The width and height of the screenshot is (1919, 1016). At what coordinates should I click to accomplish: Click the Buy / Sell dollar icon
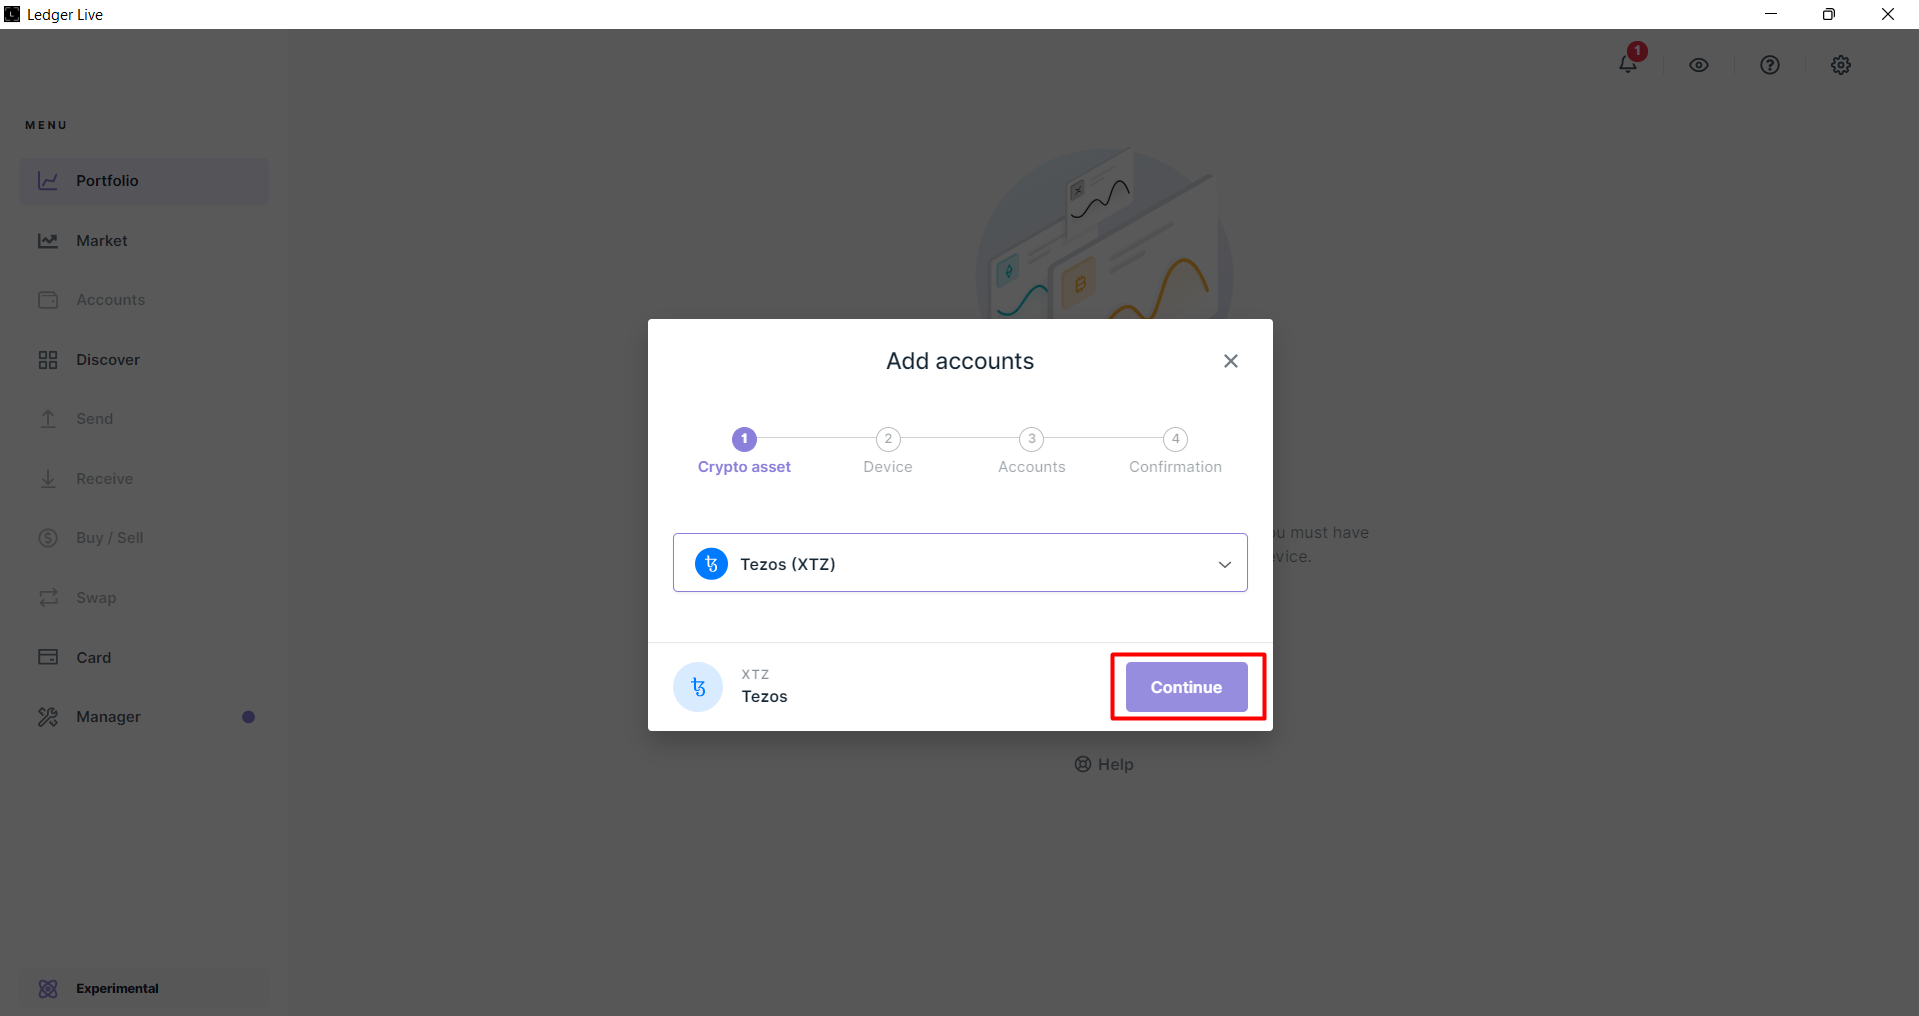48,538
